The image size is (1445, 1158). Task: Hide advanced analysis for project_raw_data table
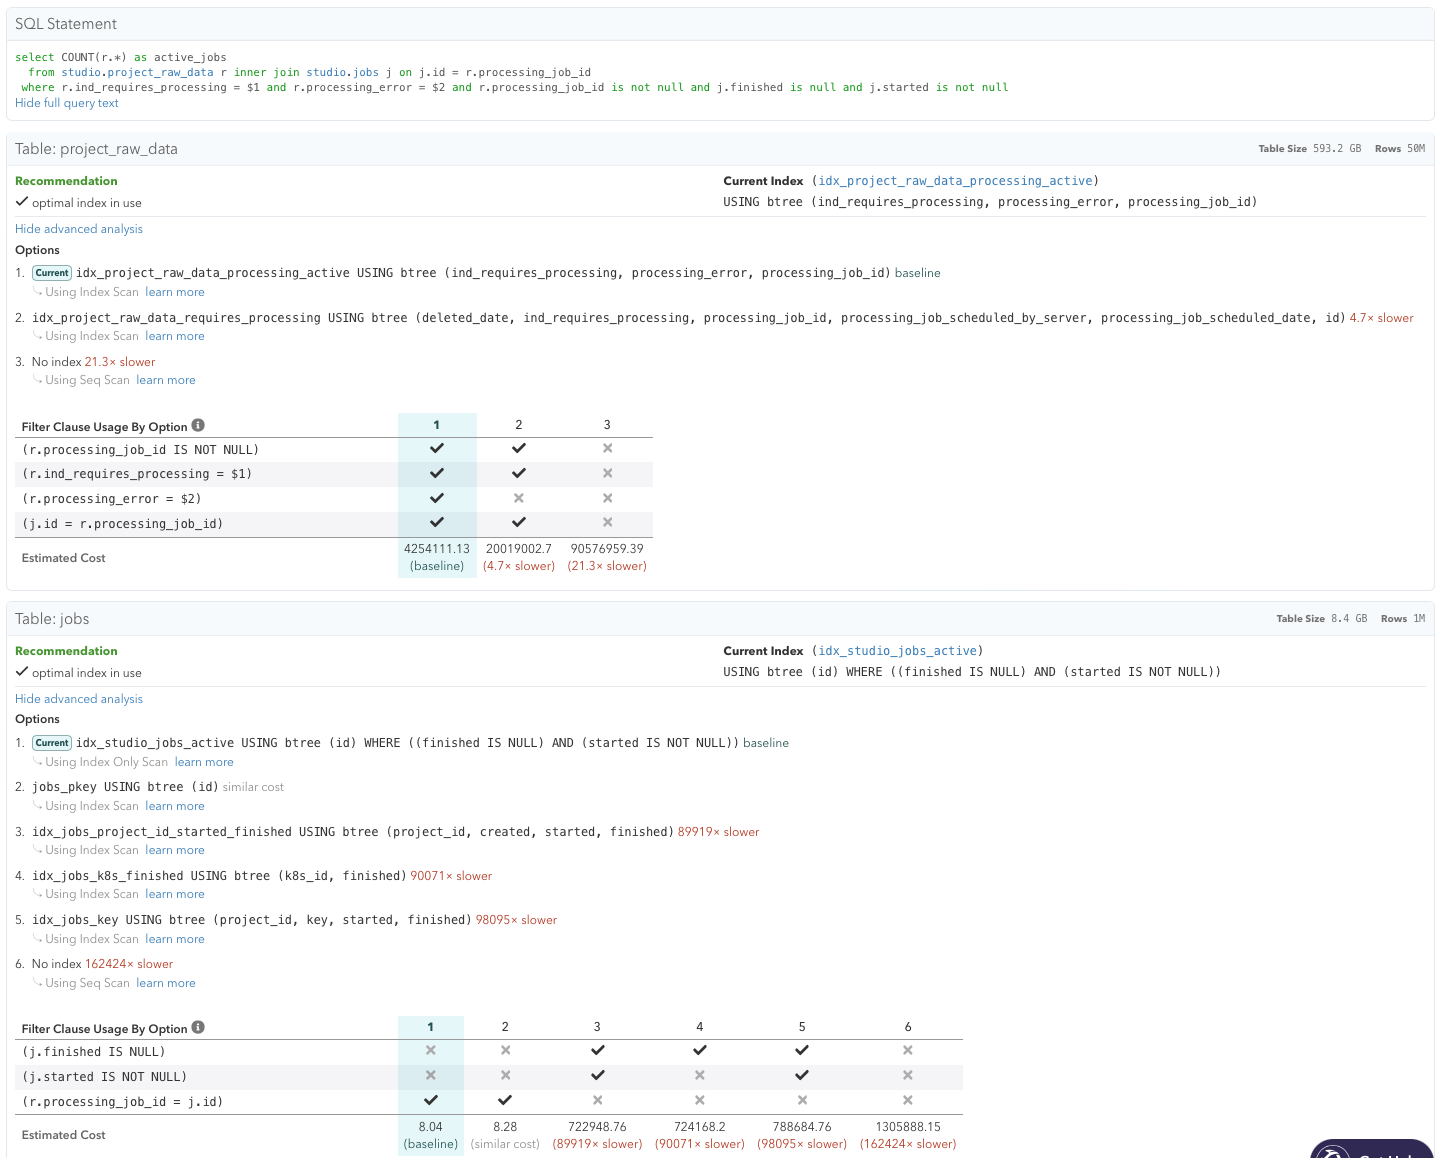[x=79, y=229]
